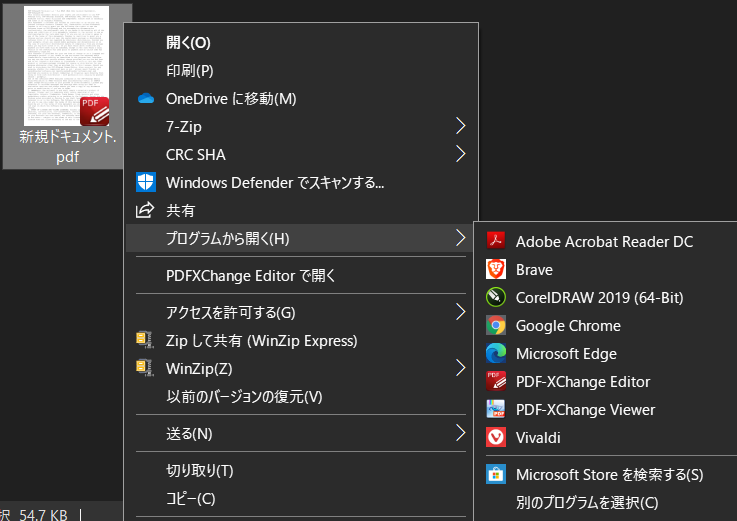Choose 開く(O) from context menu
This screenshot has width=737, height=521.
tap(188, 43)
